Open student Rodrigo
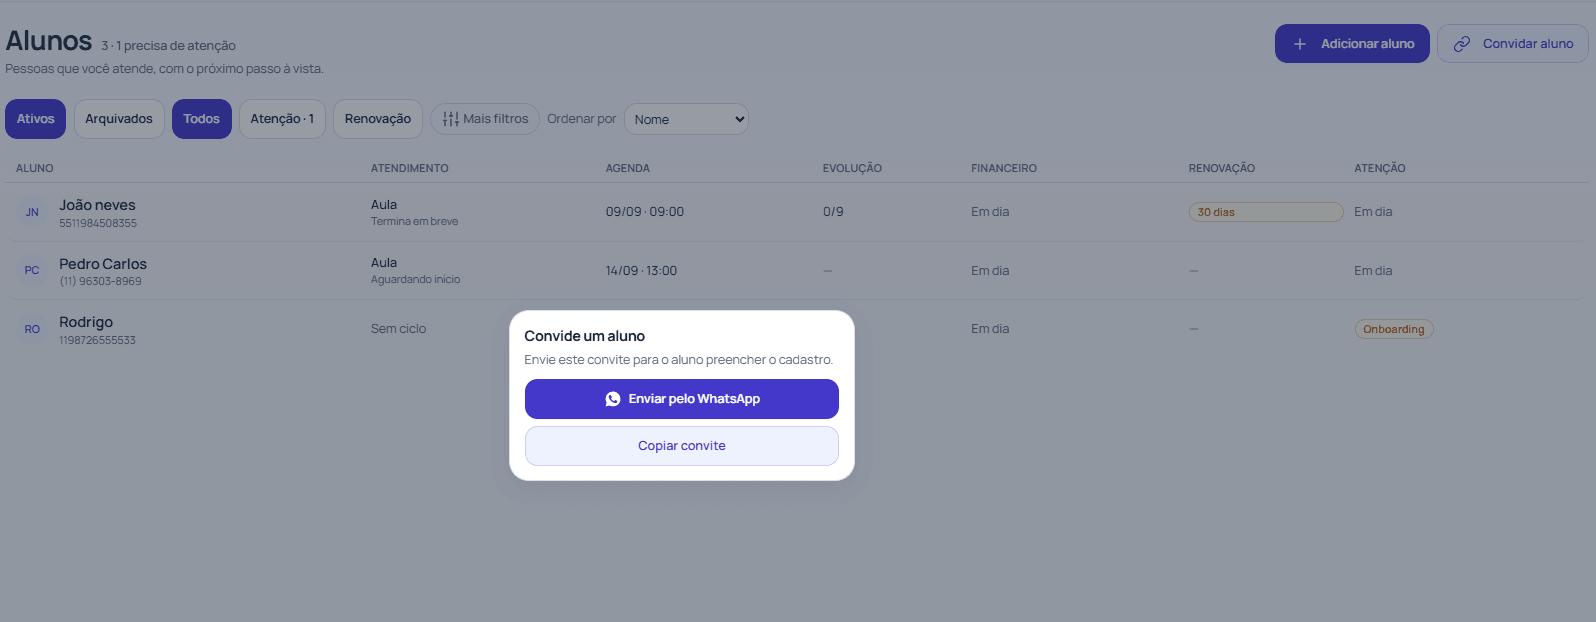Image resolution: width=1596 pixels, height=622 pixels. (x=86, y=322)
